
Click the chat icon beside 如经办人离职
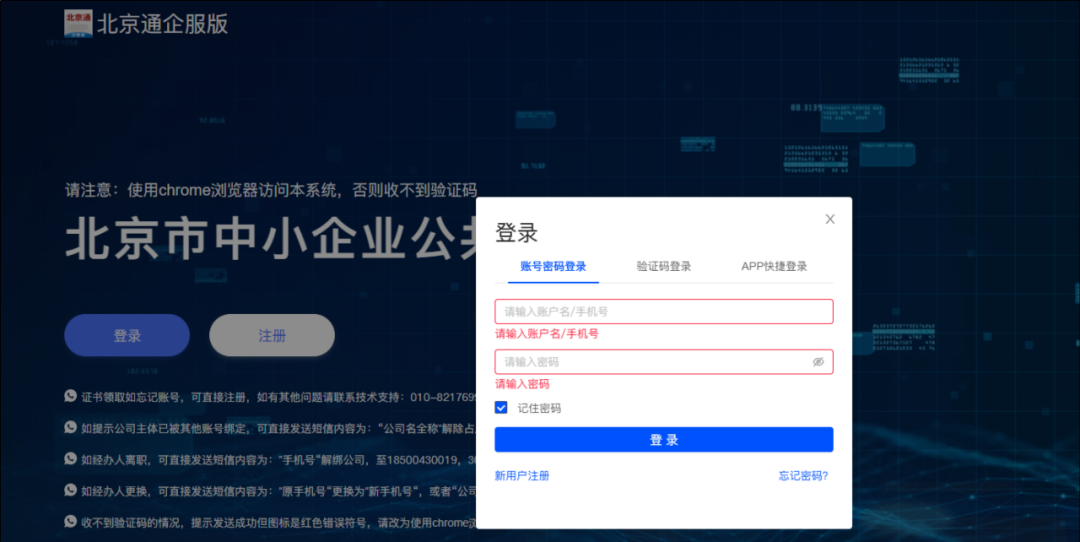pos(70,459)
